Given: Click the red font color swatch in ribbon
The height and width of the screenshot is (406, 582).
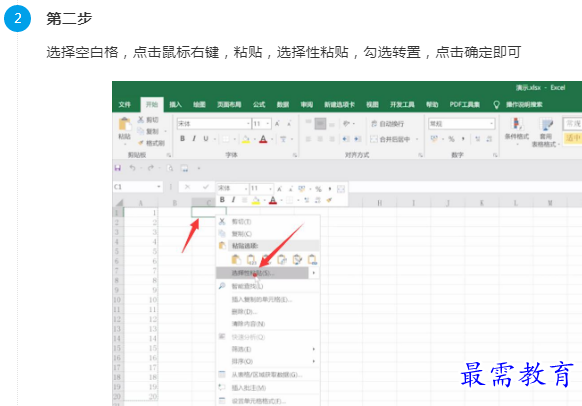Looking at the screenshot, I should pyautogui.click(x=263, y=139).
